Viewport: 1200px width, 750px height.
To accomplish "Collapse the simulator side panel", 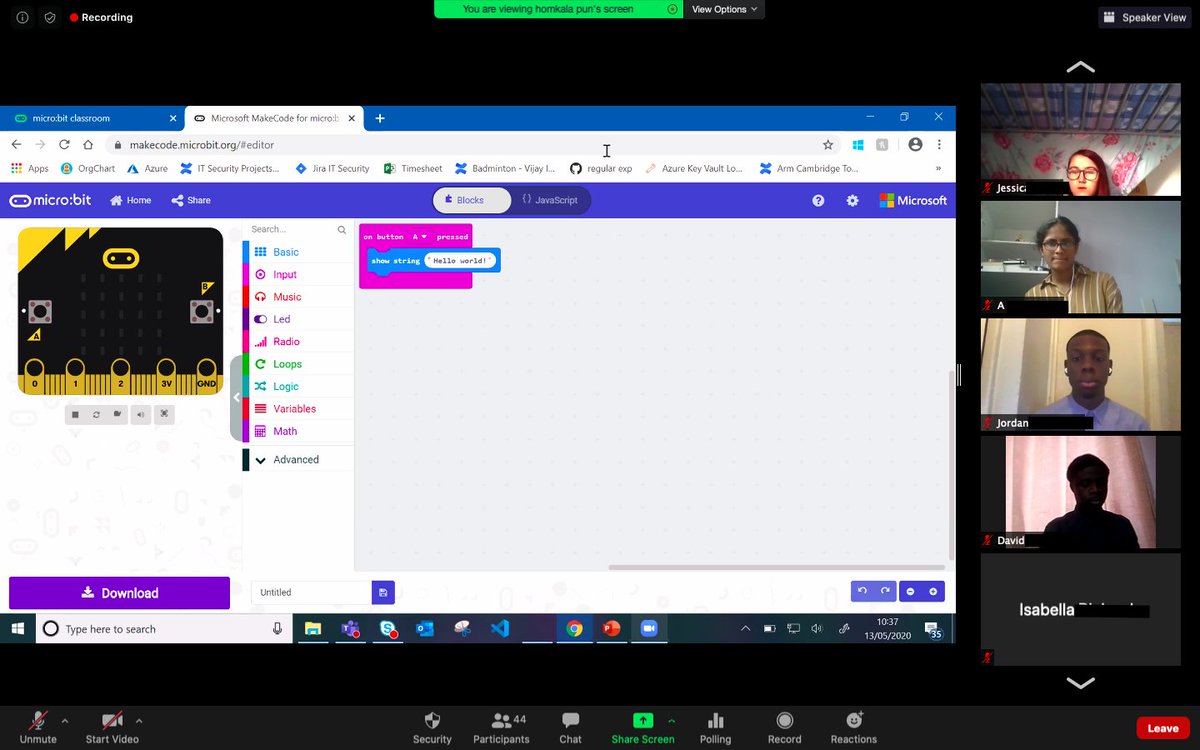I will 236,397.
